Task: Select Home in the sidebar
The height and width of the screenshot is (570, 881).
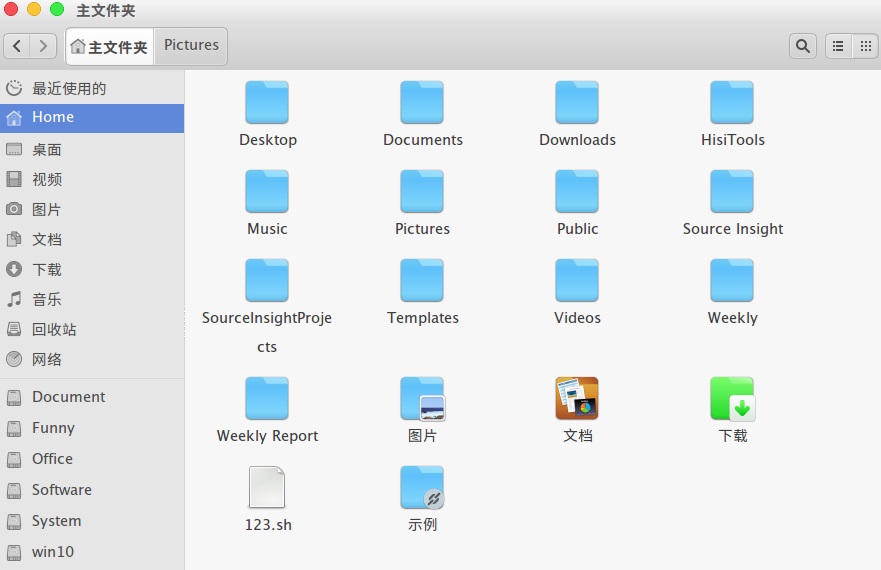Action: pos(92,117)
